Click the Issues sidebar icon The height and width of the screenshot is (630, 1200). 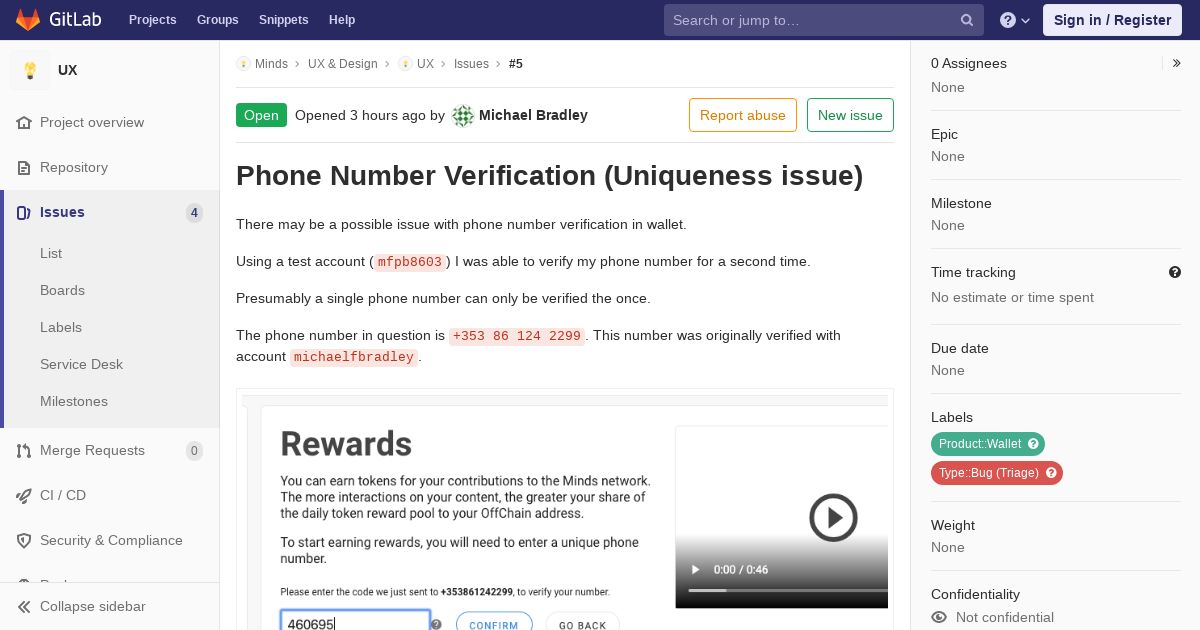pyautogui.click(x=24, y=213)
